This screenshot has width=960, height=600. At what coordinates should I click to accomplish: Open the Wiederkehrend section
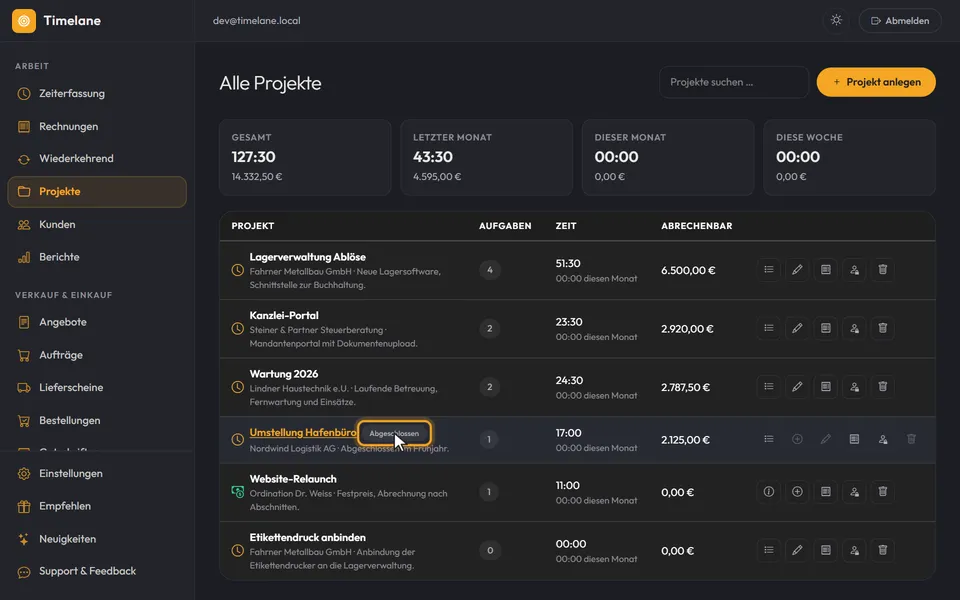pyautogui.click(x=97, y=159)
